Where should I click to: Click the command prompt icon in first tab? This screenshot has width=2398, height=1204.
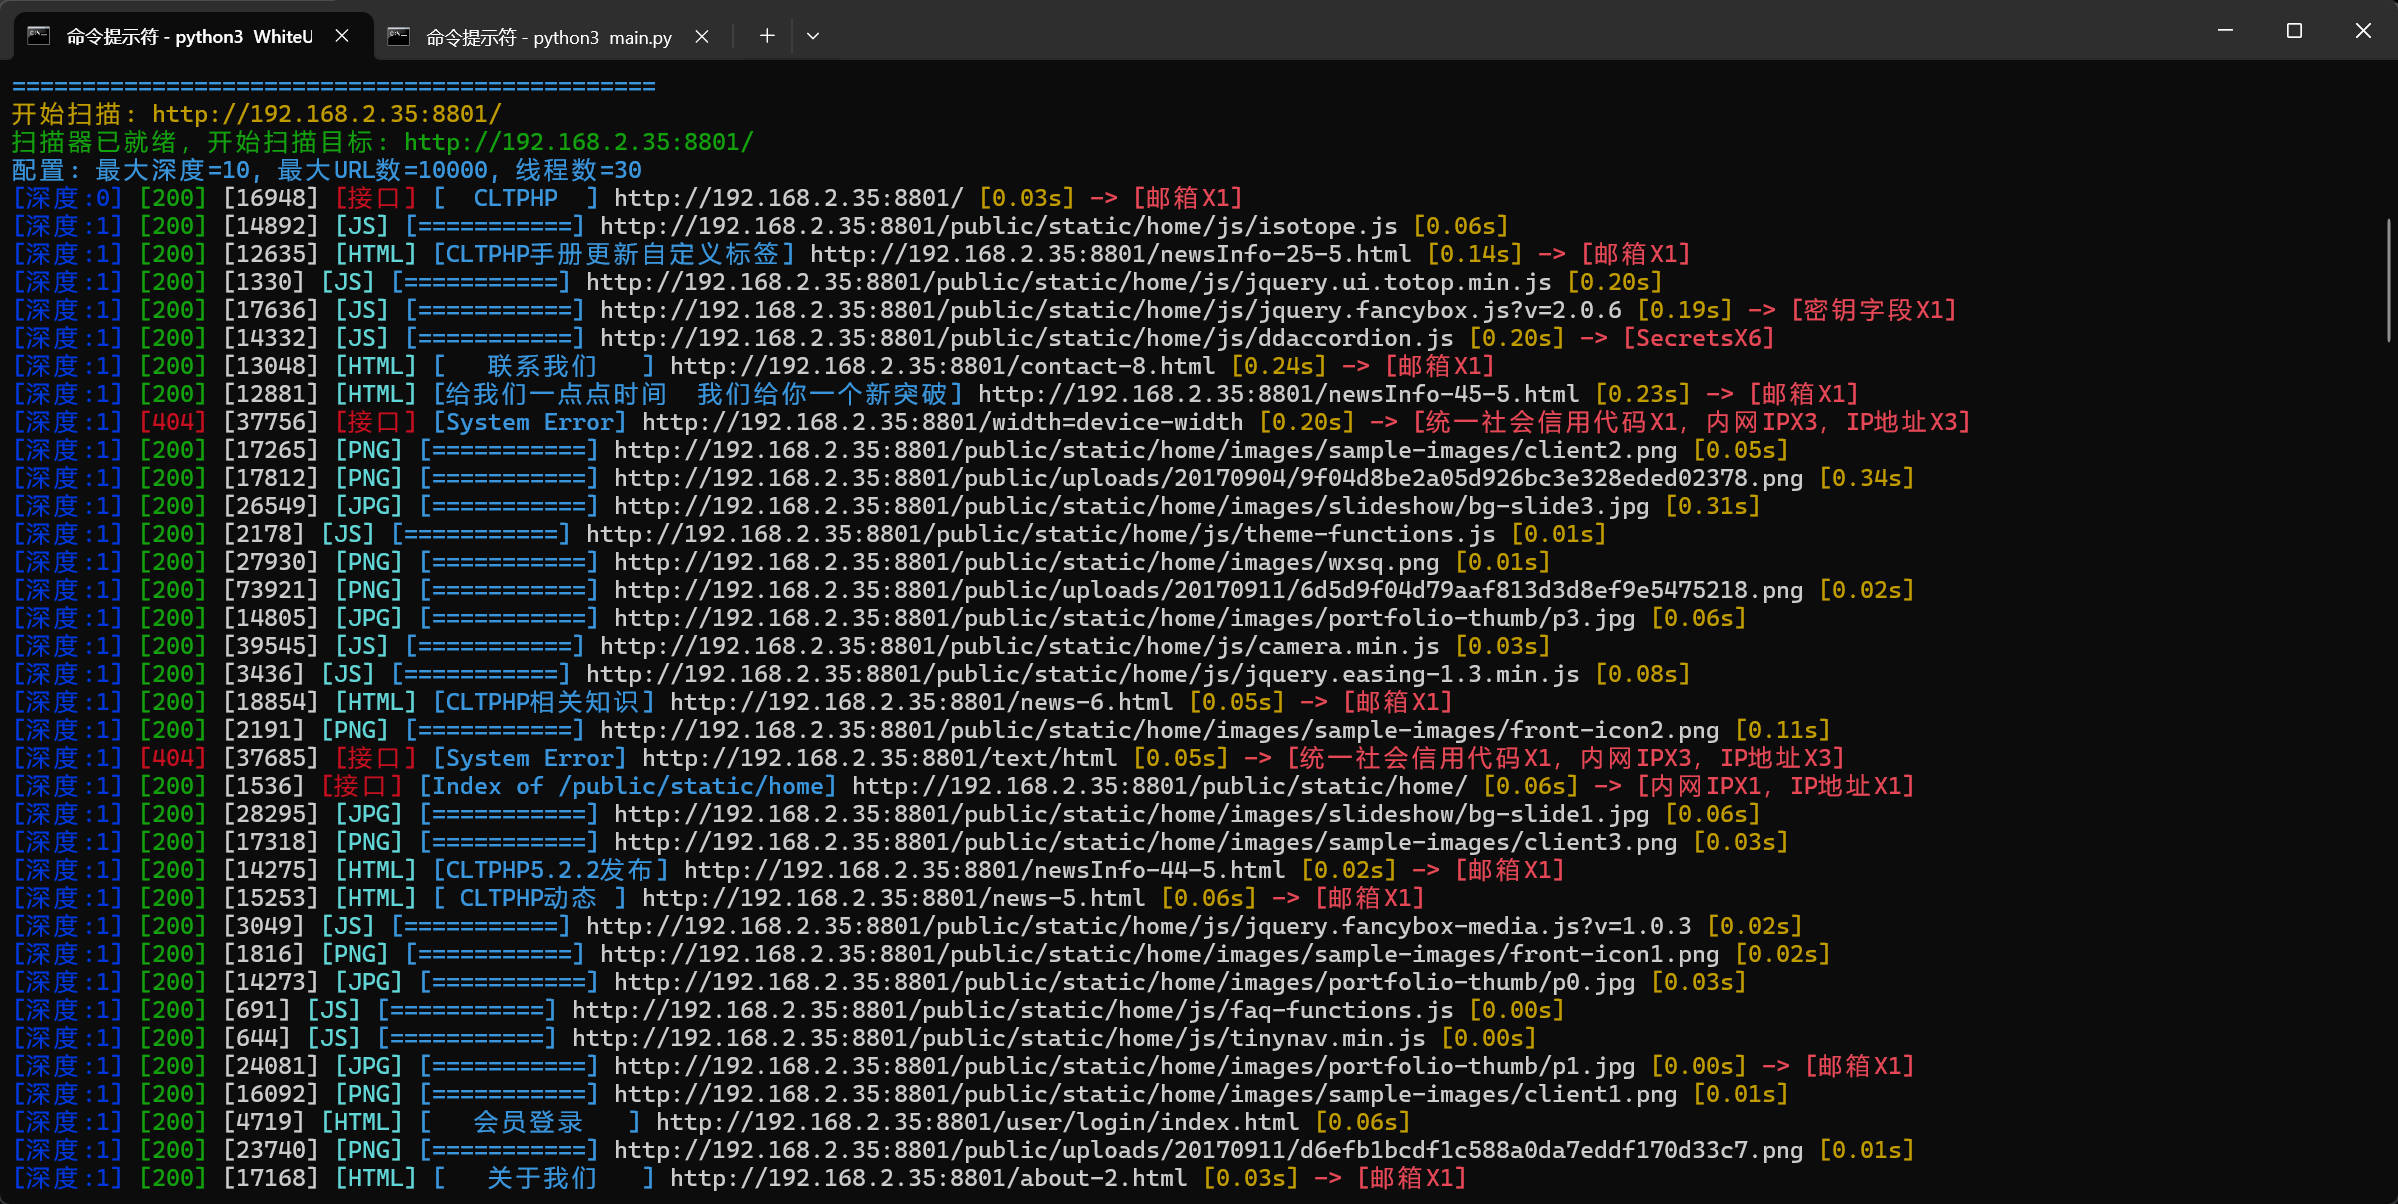coord(39,36)
